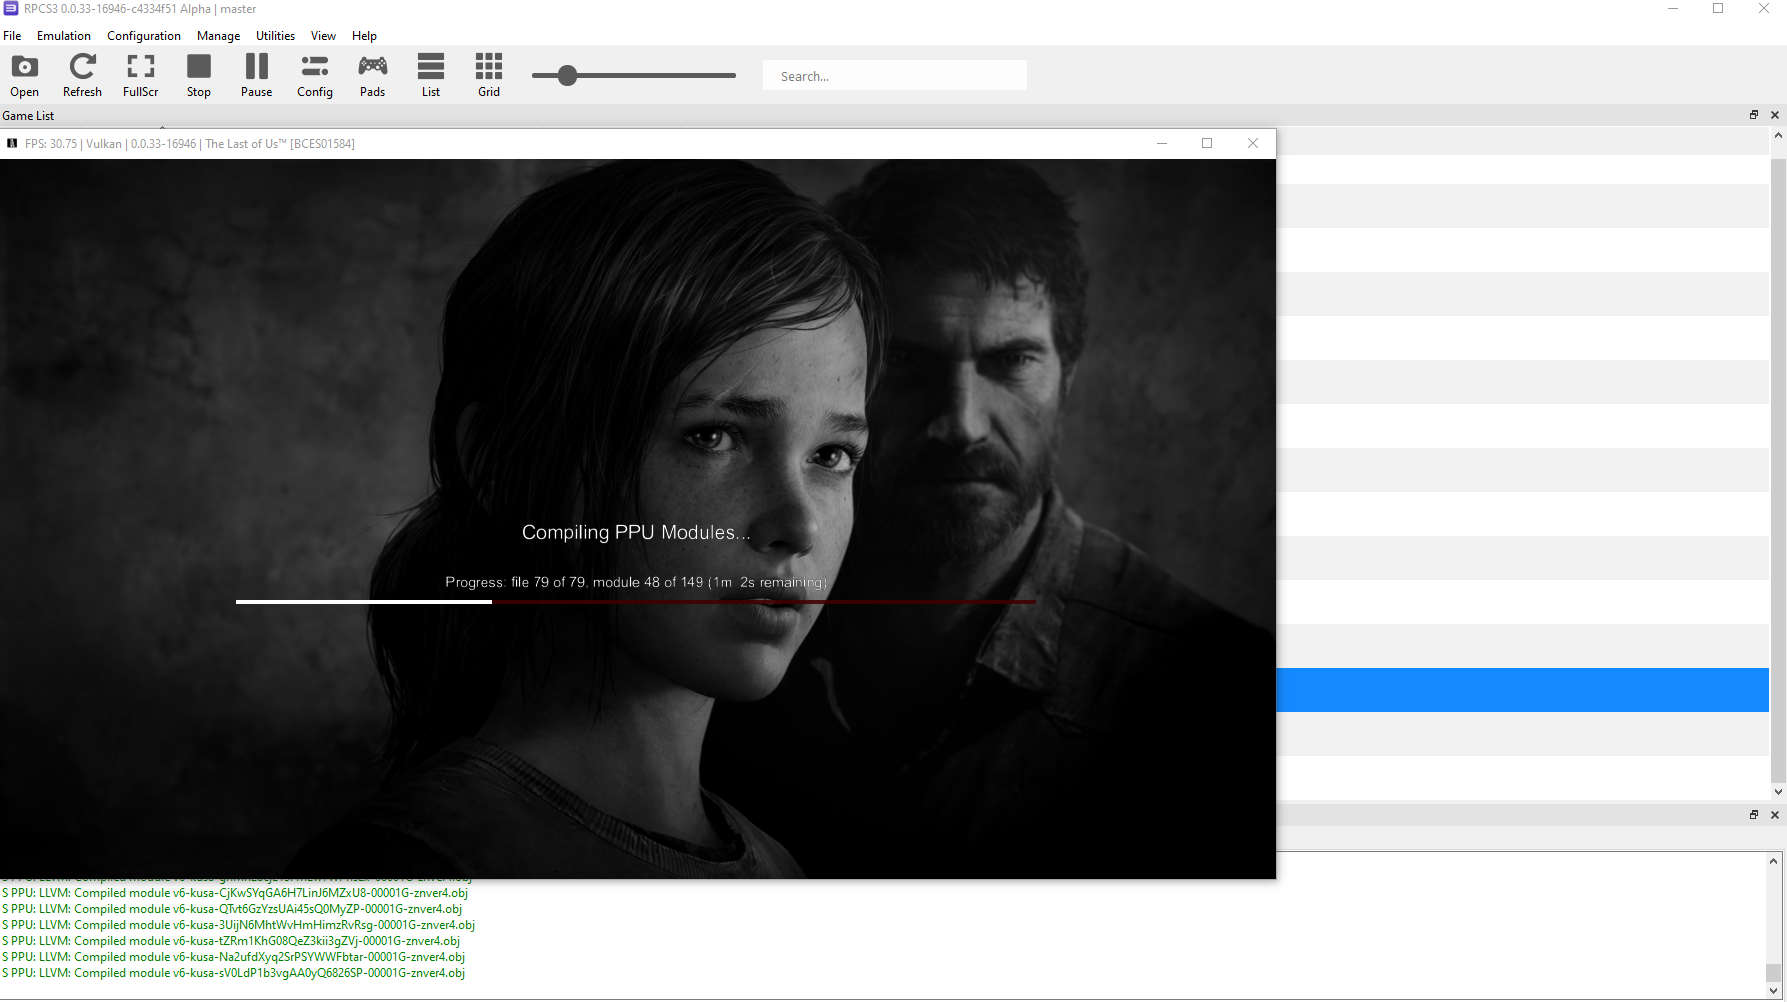Screen dimensions: 1787x1002
Task: Float the log panel
Action: [1753, 815]
